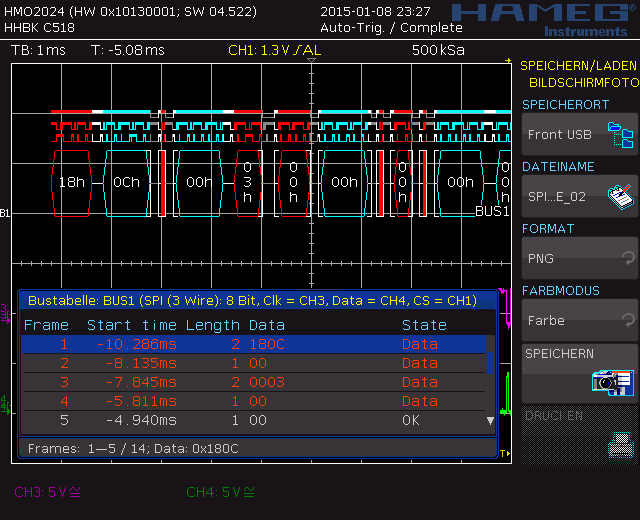The height and width of the screenshot is (520, 640).
Task: Click the trigger position marker at top
Action: (311, 60)
